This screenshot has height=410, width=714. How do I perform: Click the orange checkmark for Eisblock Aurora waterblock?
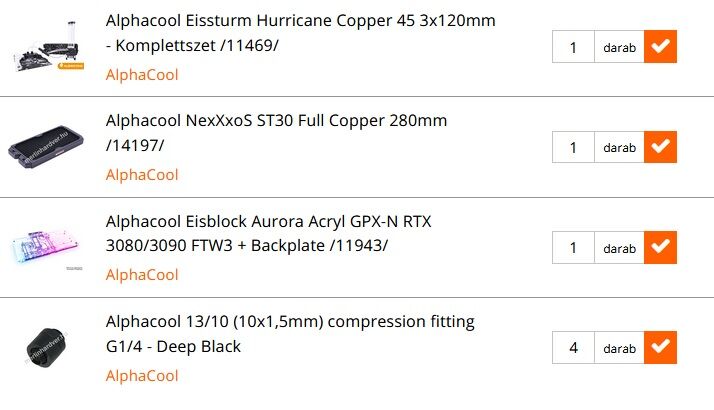pyautogui.click(x=660, y=247)
